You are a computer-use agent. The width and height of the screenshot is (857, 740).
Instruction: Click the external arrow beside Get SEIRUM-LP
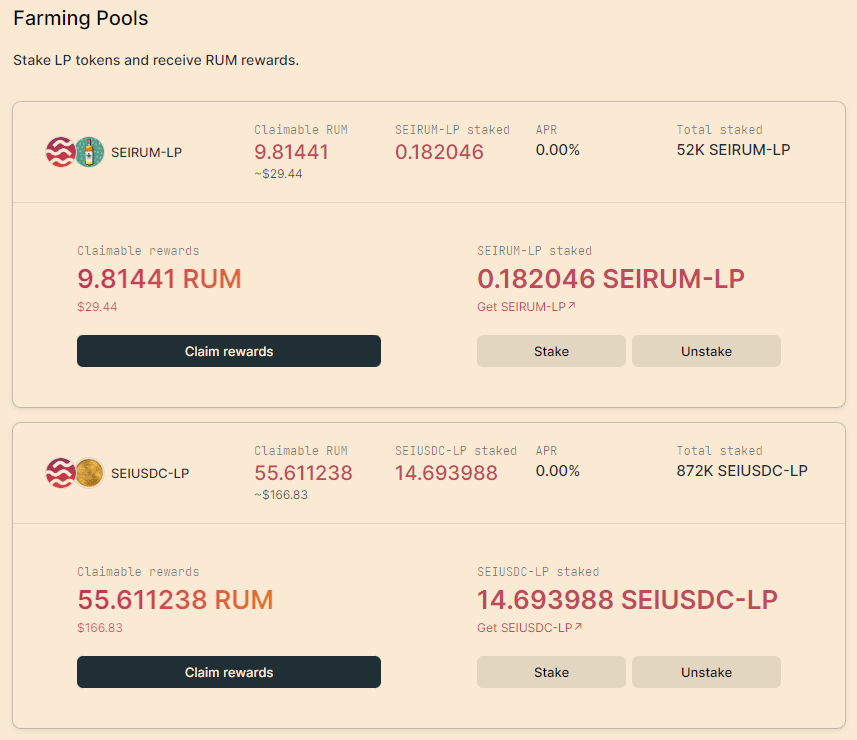[x=572, y=306]
